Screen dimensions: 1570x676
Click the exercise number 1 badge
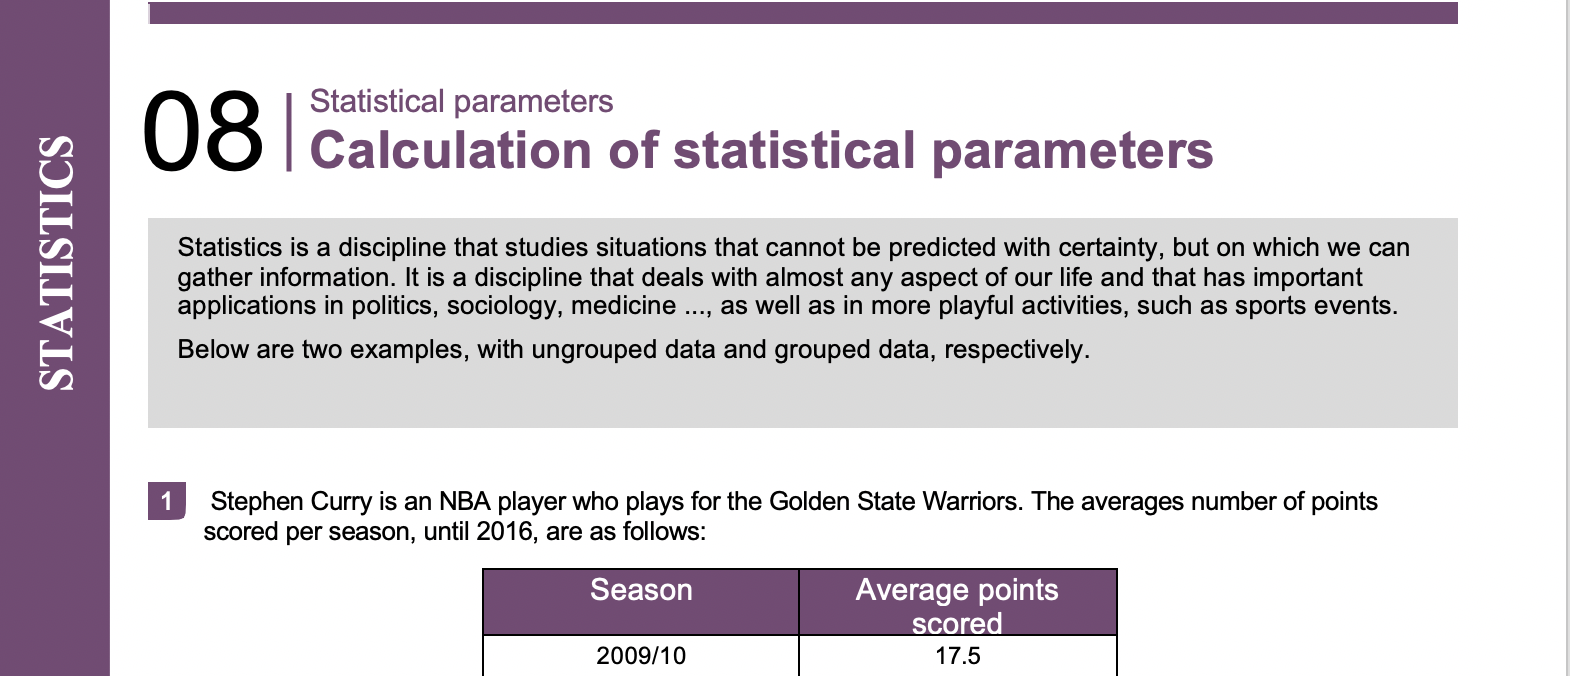tap(166, 501)
